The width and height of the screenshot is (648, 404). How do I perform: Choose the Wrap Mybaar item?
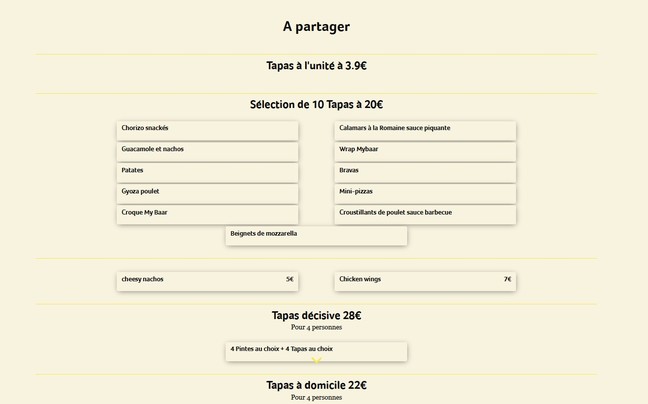(425, 151)
